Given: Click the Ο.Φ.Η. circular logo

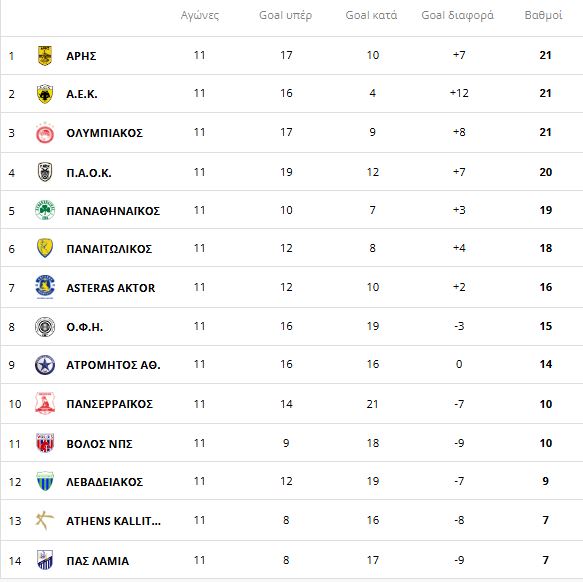Looking at the screenshot, I should [x=45, y=327].
